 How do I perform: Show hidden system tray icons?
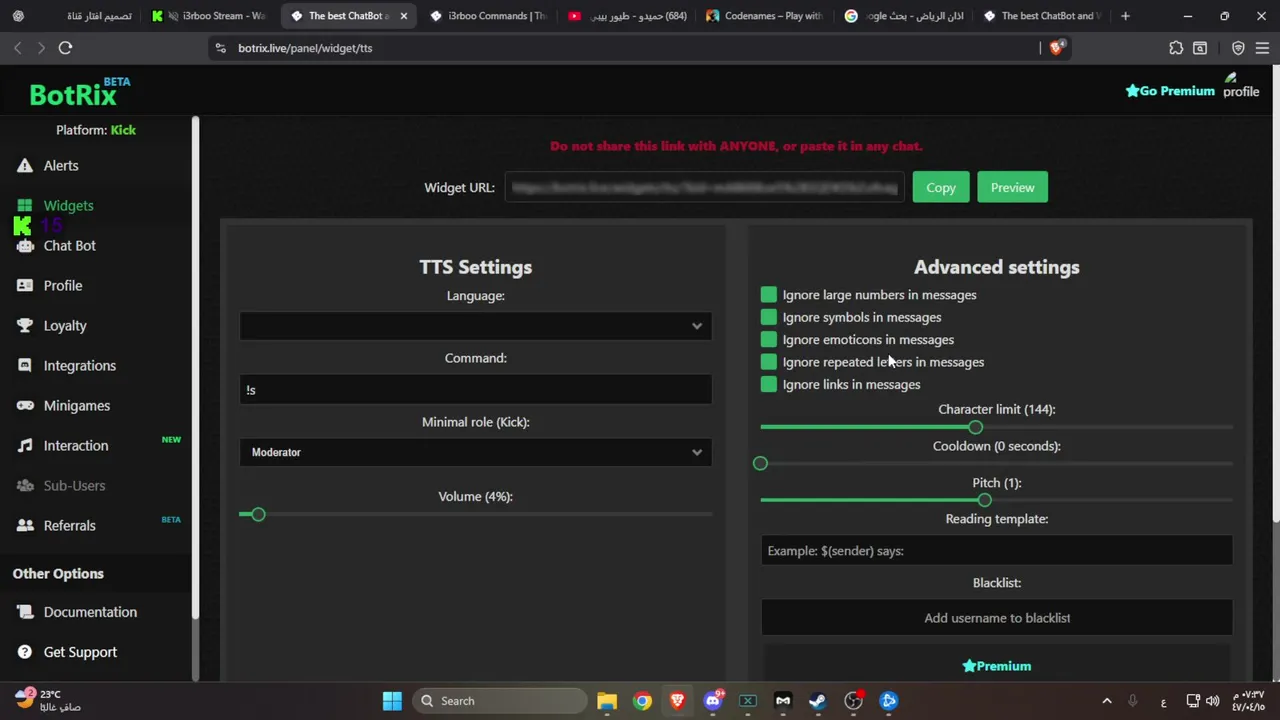coord(1106,701)
